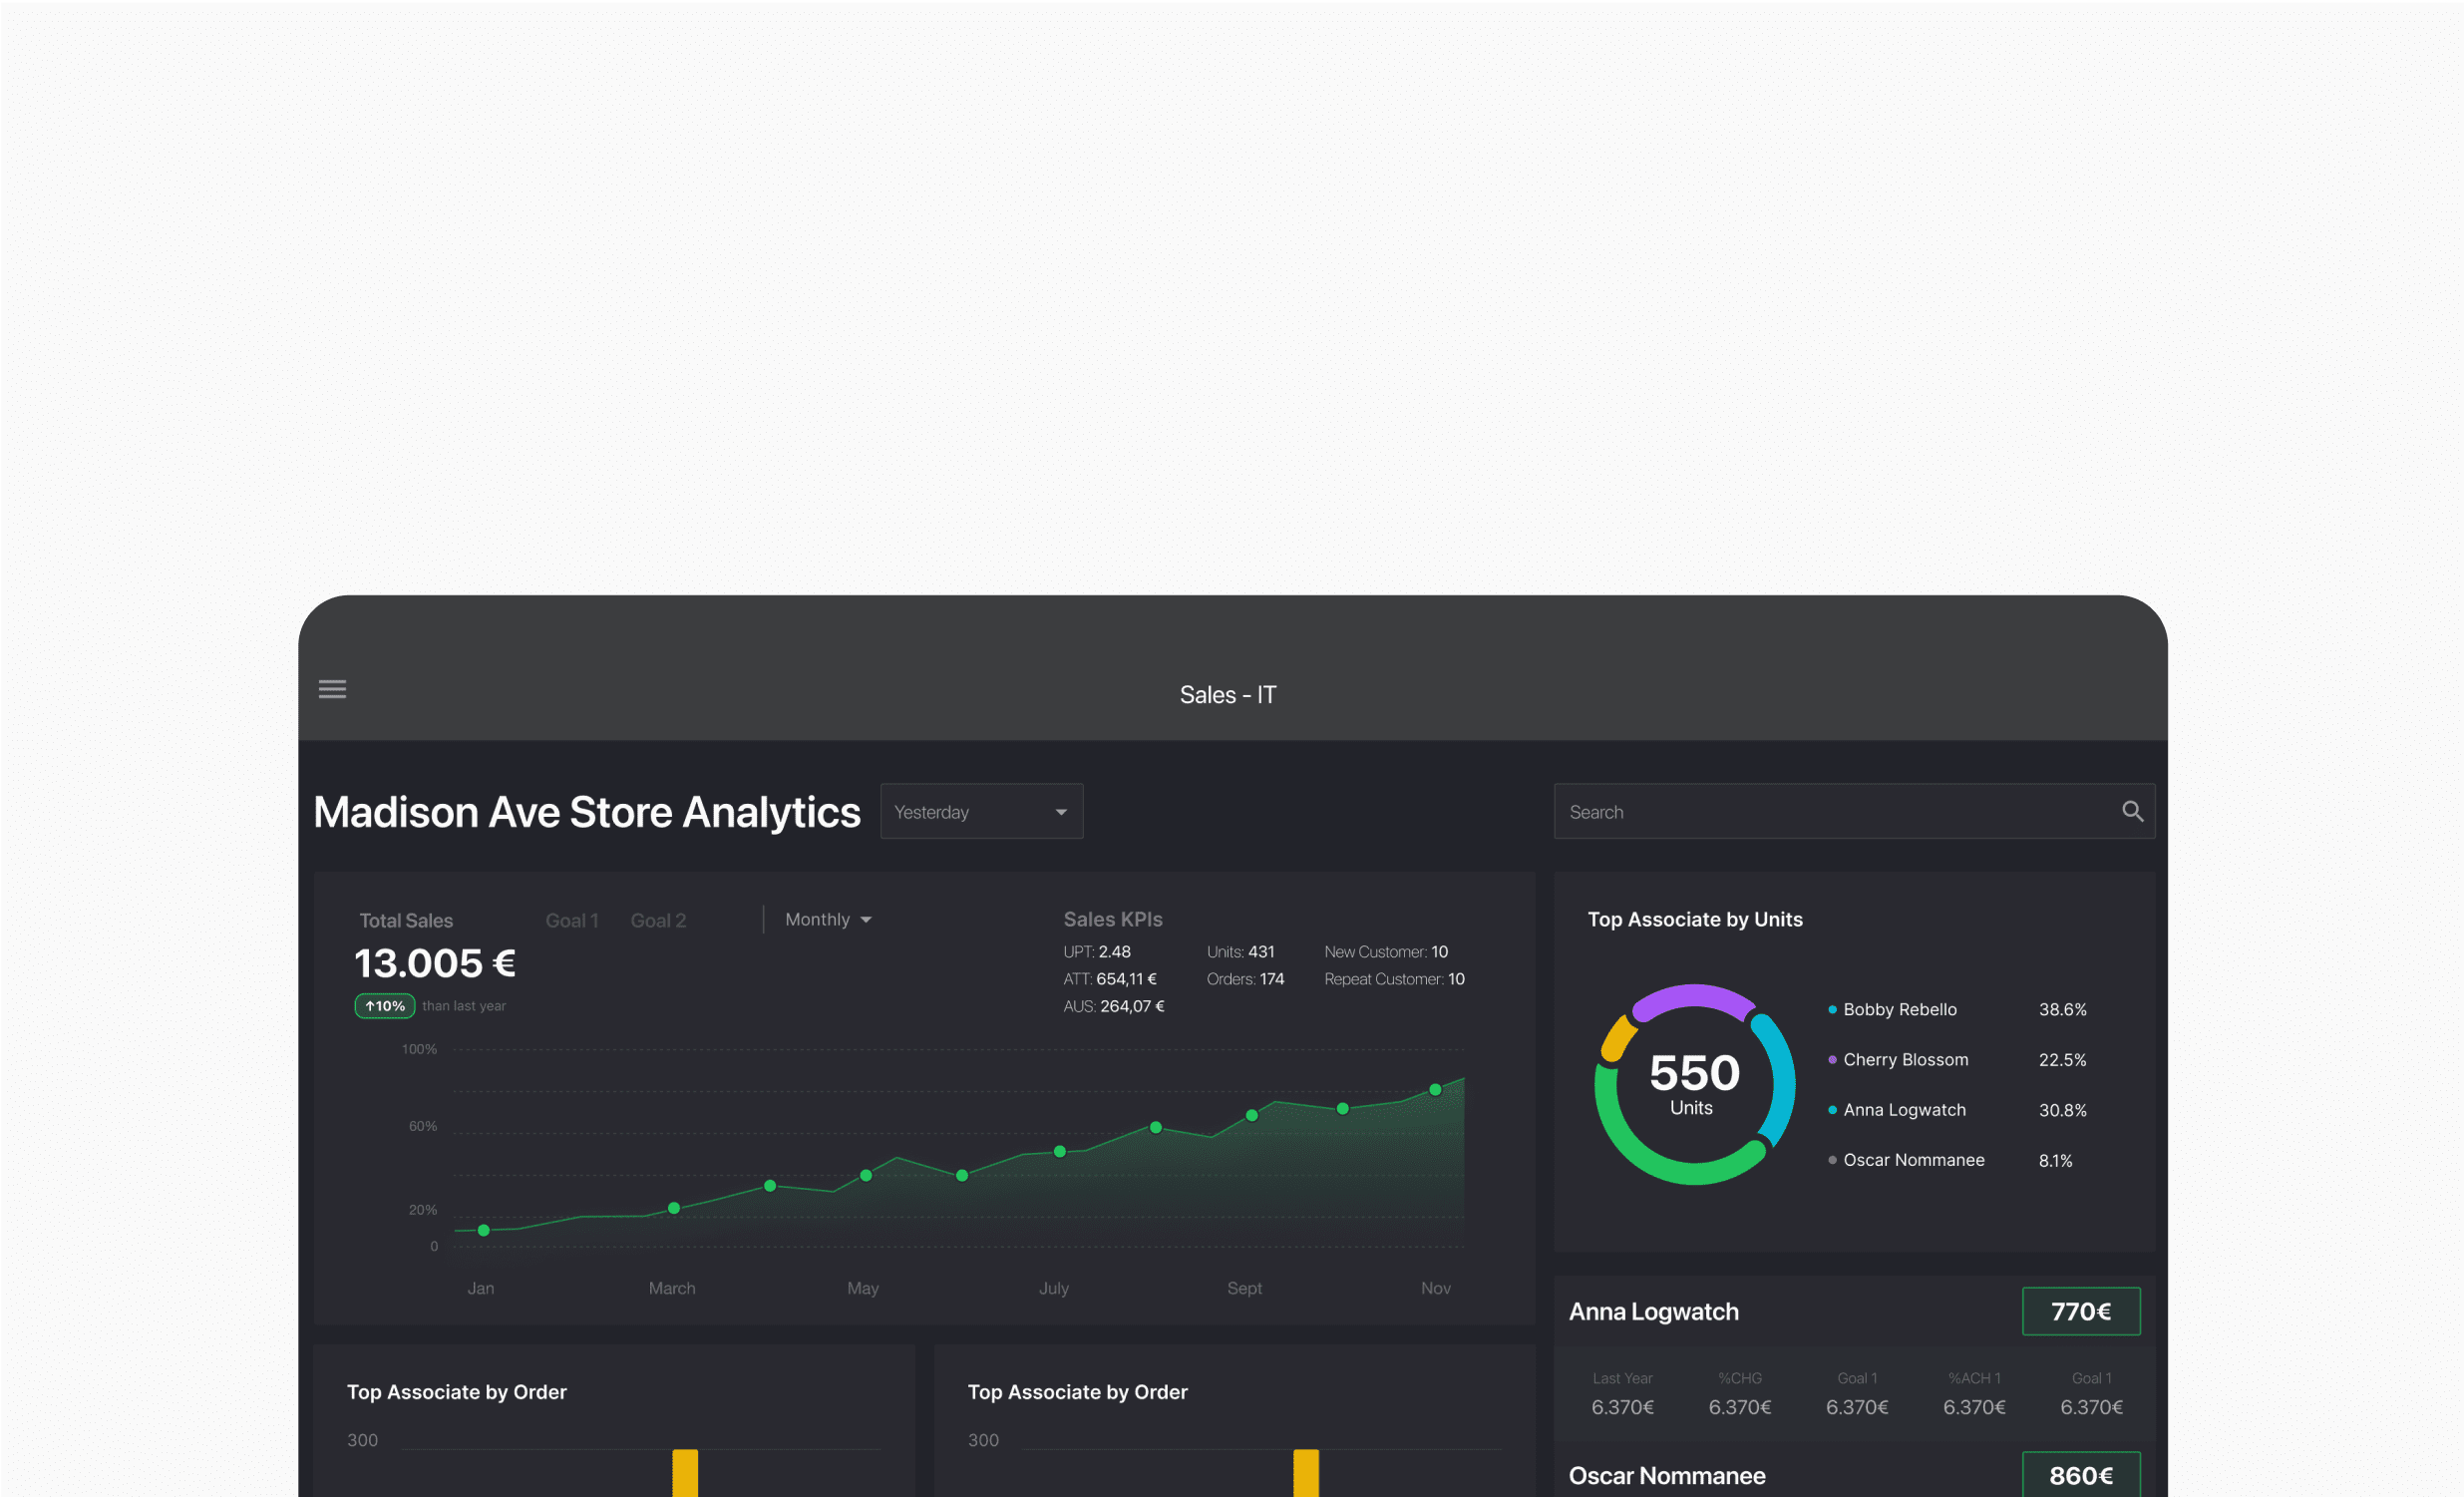Click the Top Associate by Units title

pyautogui.click(x=1695, y=919)
